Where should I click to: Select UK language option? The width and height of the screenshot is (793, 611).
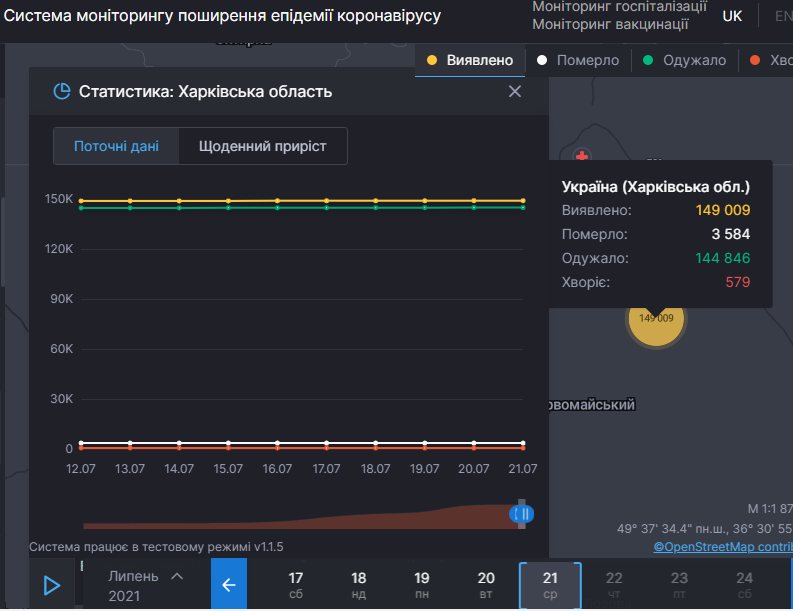coord(732,16)
